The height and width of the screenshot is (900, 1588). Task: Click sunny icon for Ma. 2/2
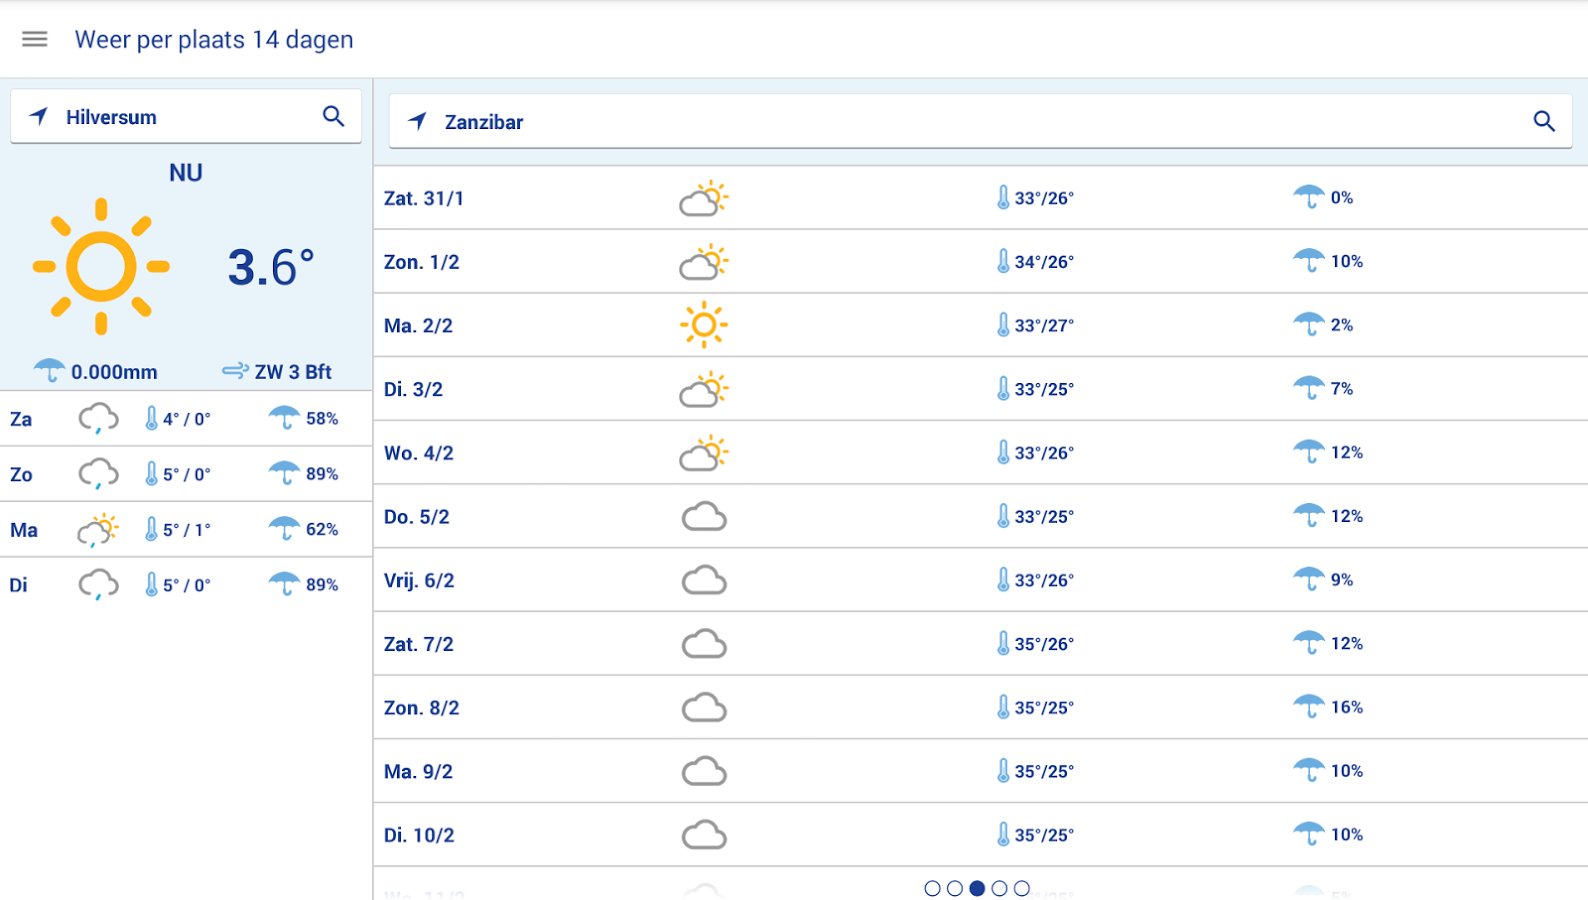(x=704, y=325)
